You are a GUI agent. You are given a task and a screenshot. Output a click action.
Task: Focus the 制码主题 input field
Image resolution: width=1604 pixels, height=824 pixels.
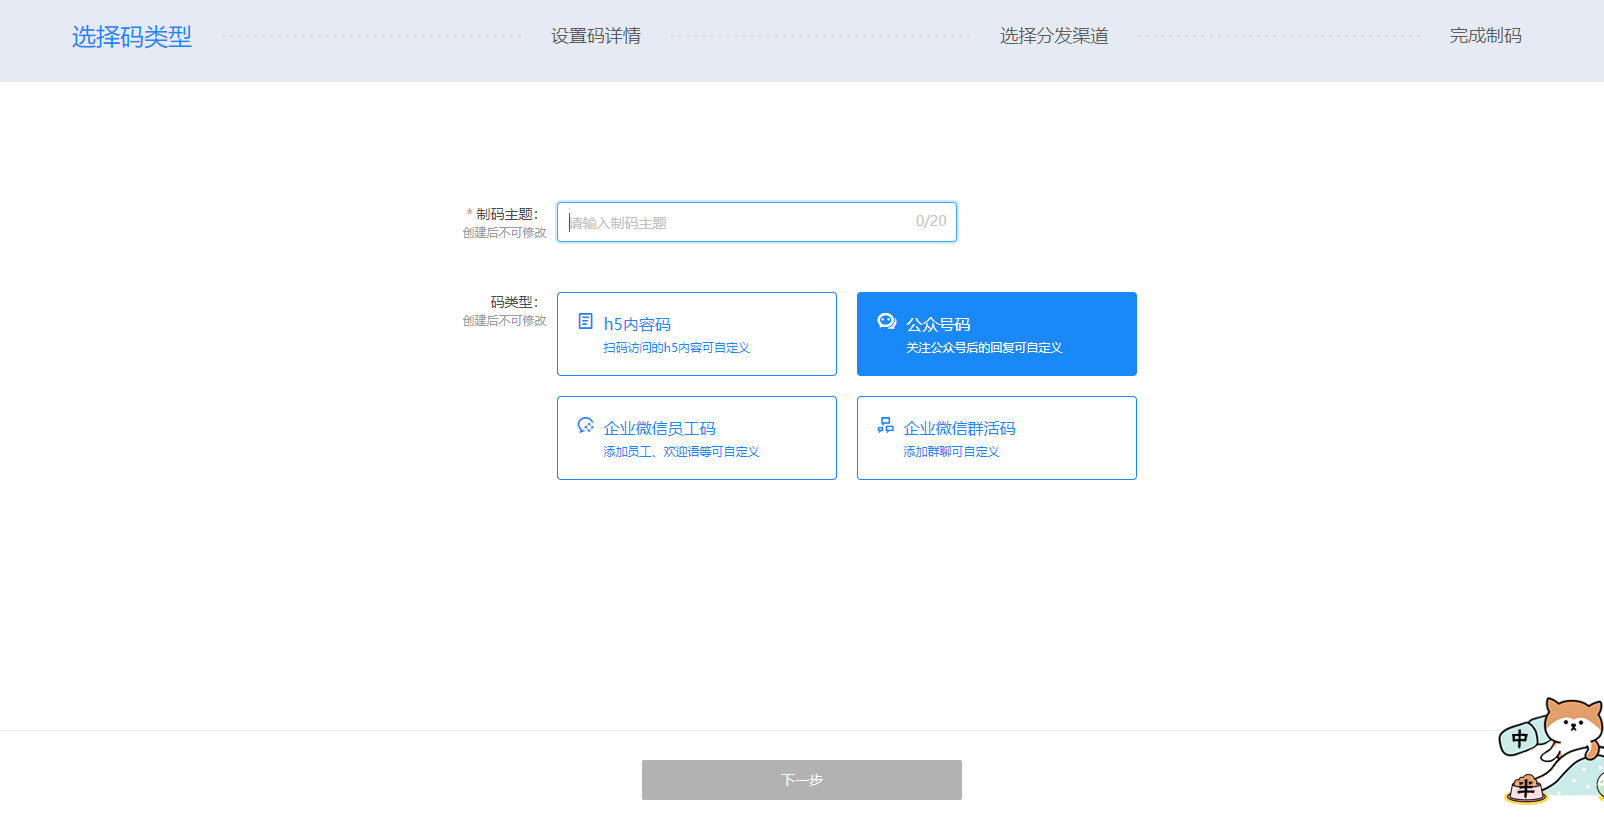click(757, 222)
